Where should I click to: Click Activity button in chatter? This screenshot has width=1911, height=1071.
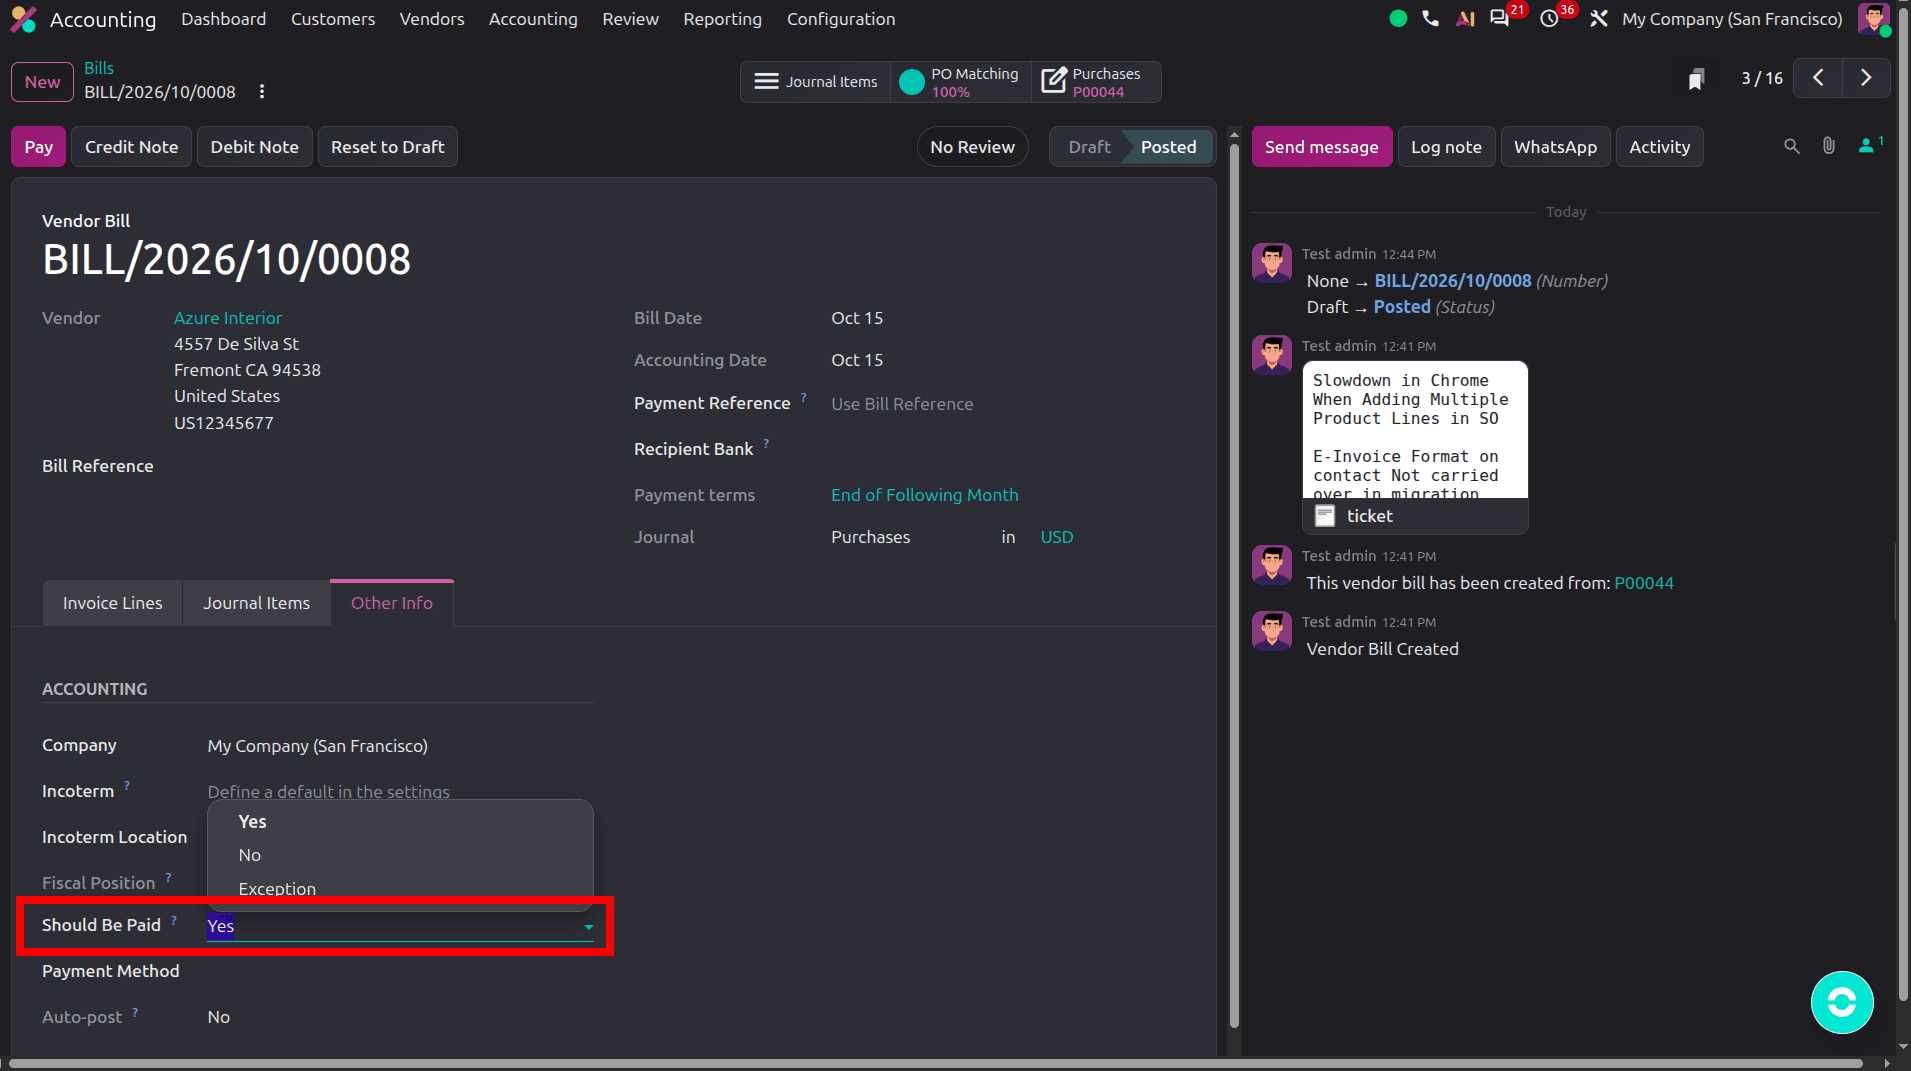pyautogui.click(x=1659, y=147)
